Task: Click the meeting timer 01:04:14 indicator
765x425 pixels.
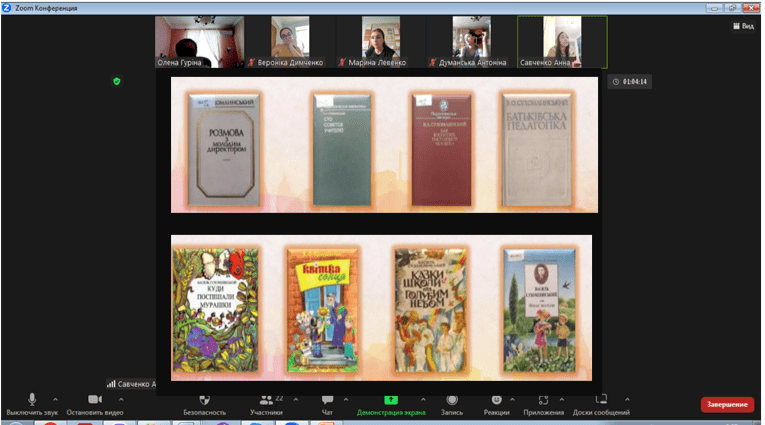Action: coord(630,82)
